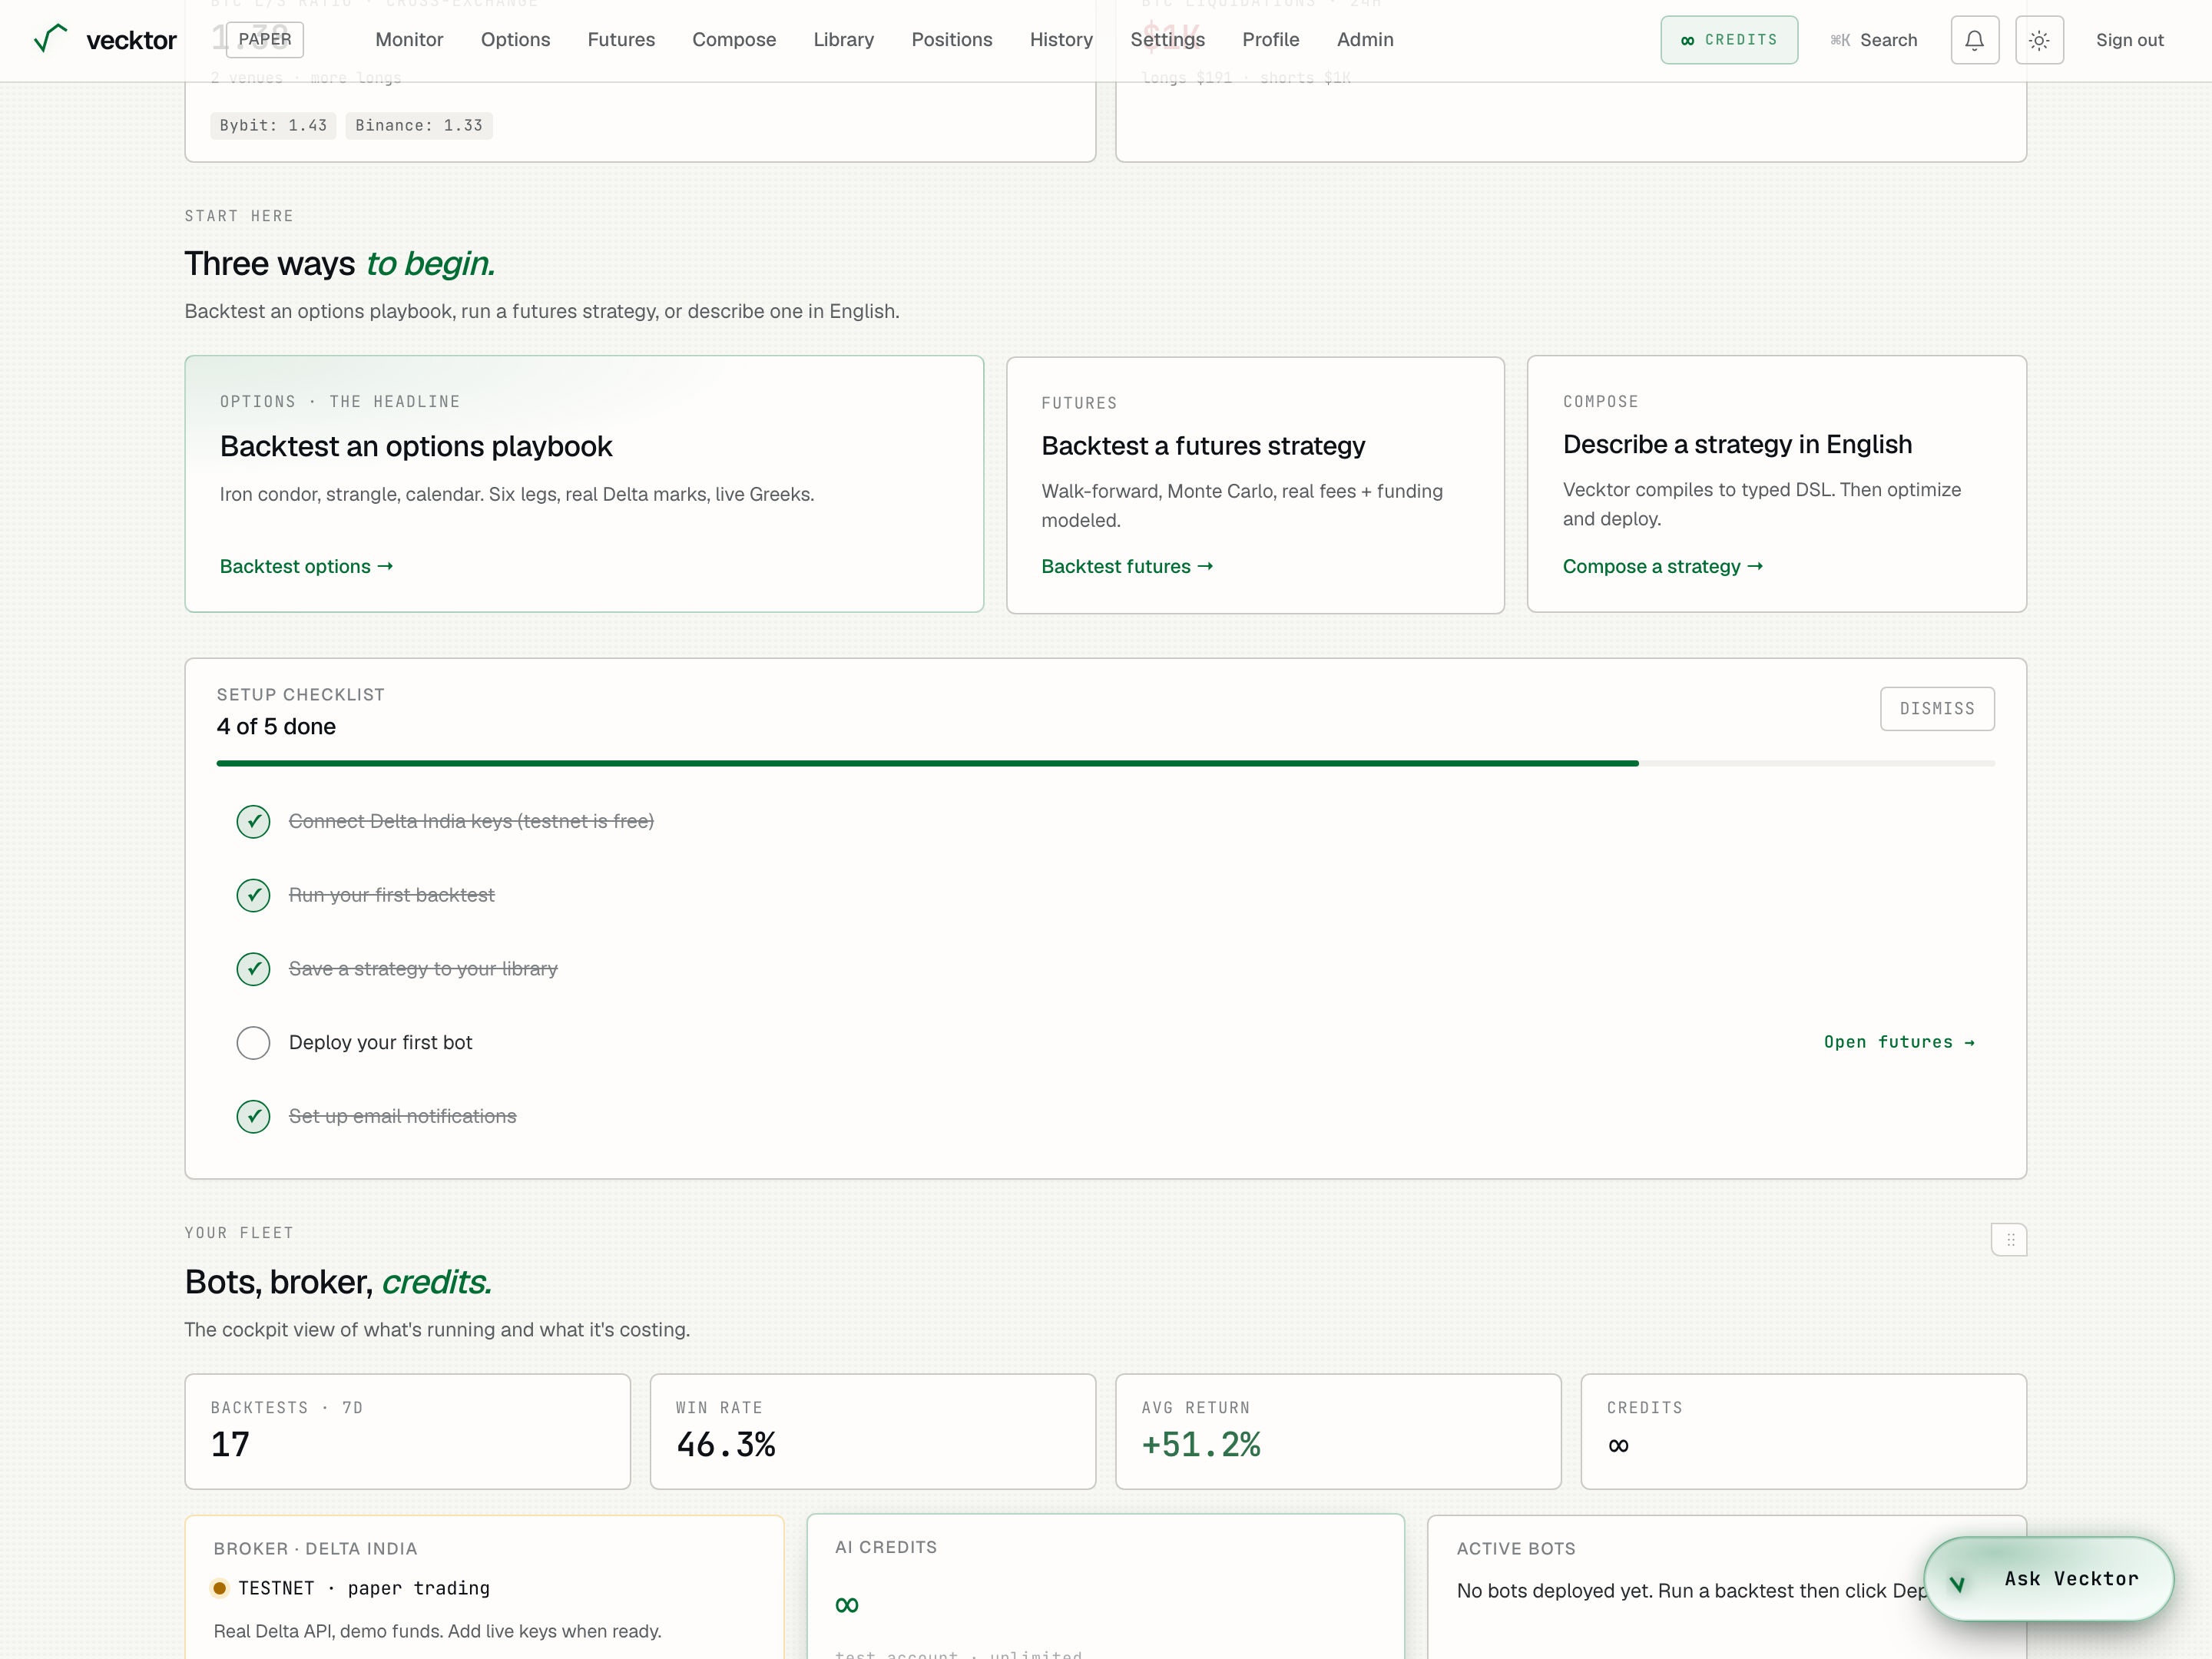The height and width of the screenshot is (1659, 2212).
Task: Click the vecktor checkmark logo icon
Action: click(50, 38)
